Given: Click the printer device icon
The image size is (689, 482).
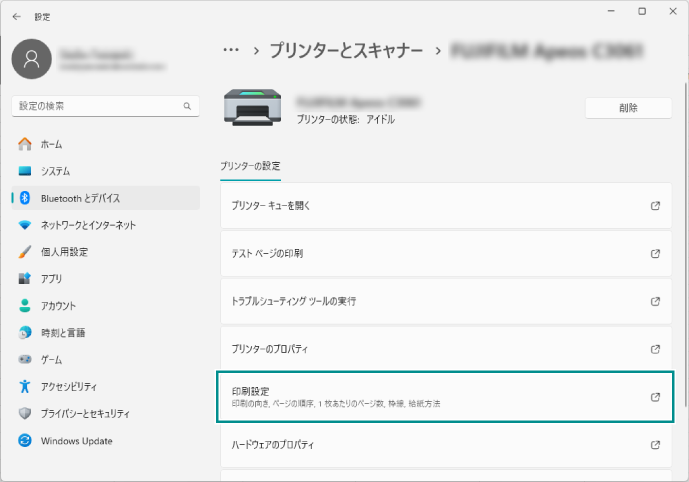Looking at the screenshot, I should click(246, 106).
